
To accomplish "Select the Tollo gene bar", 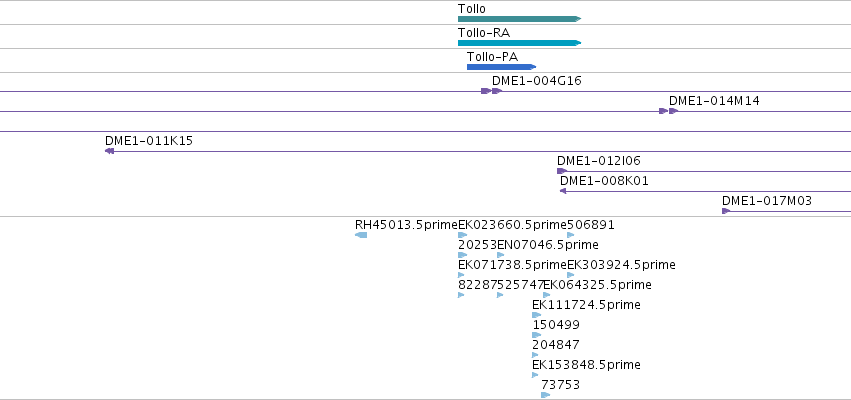I will click(x=519, y=19).
